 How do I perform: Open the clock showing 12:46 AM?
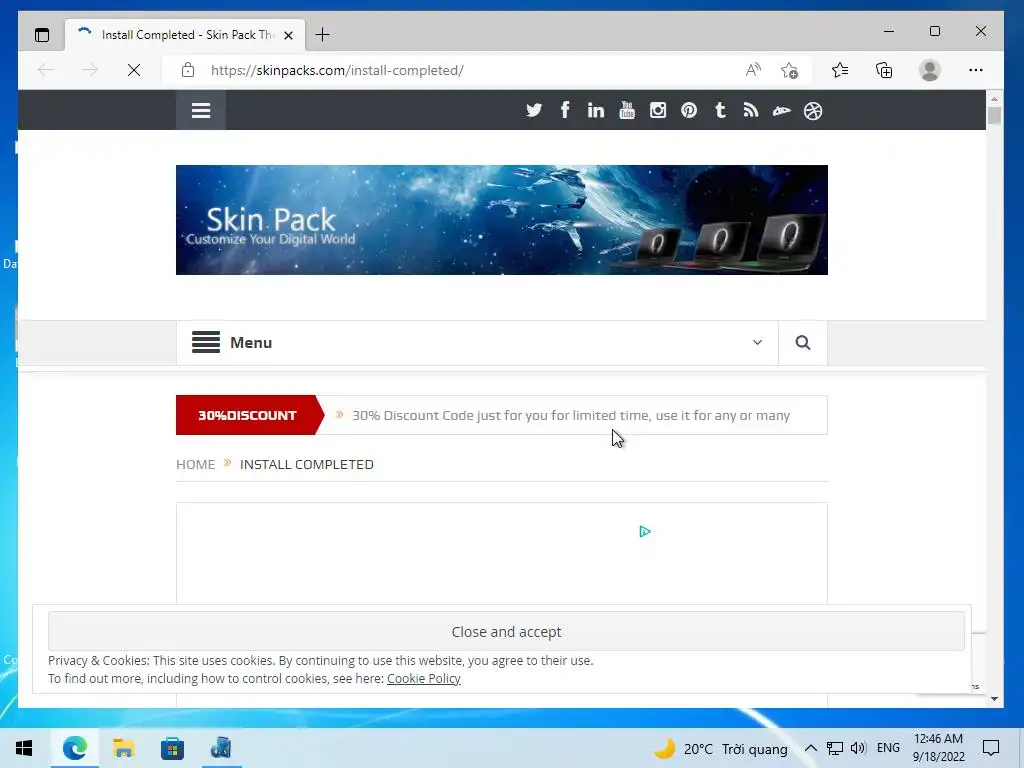tap(938, 748)
